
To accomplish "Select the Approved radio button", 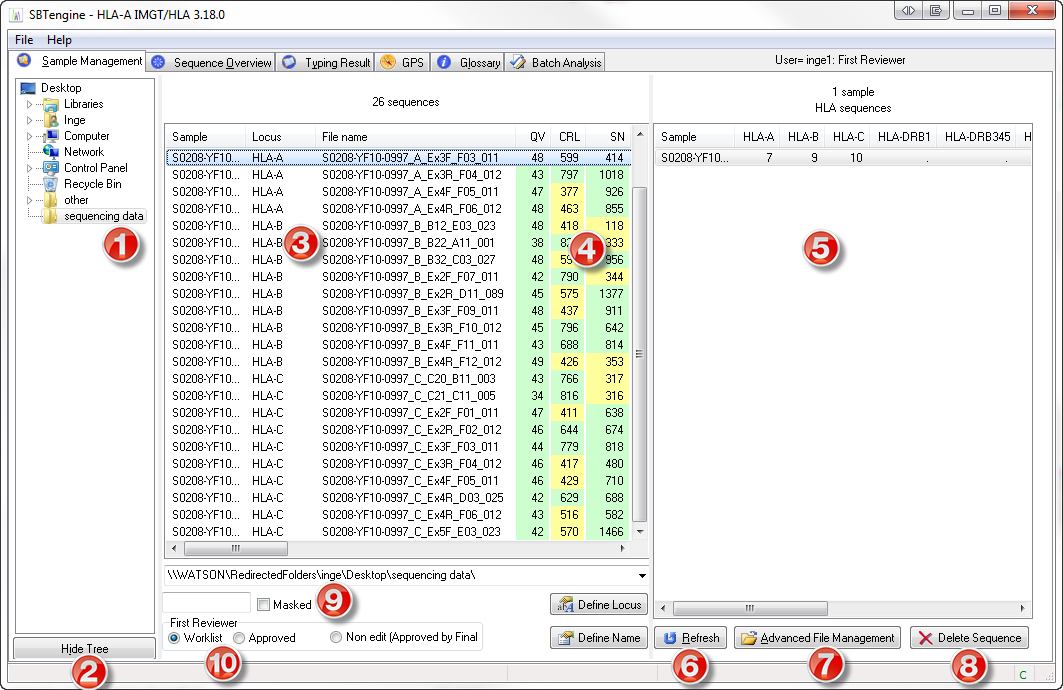I will coord(239,638).
